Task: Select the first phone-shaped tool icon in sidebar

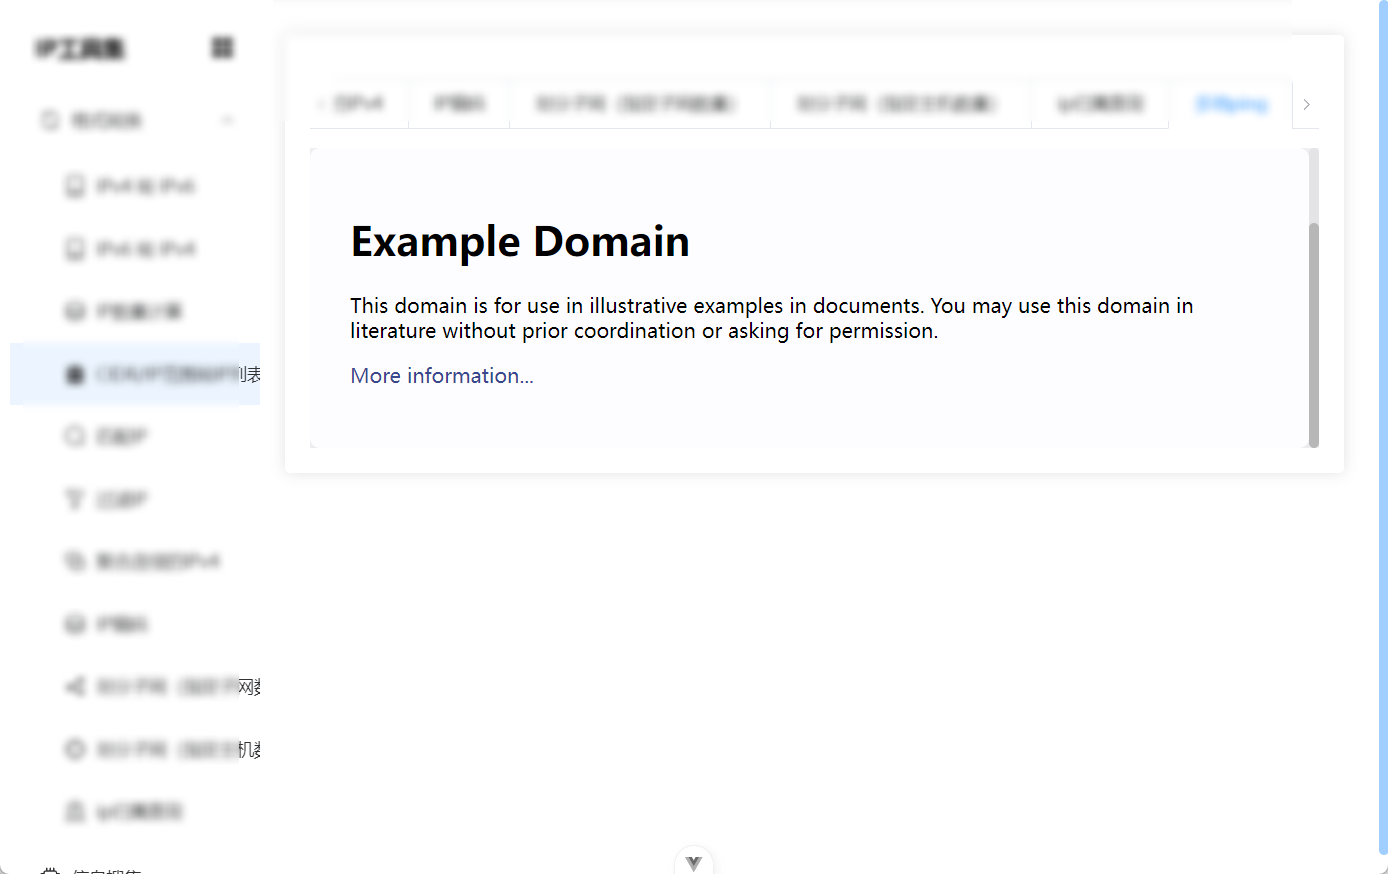Action: tap(75, 185)
